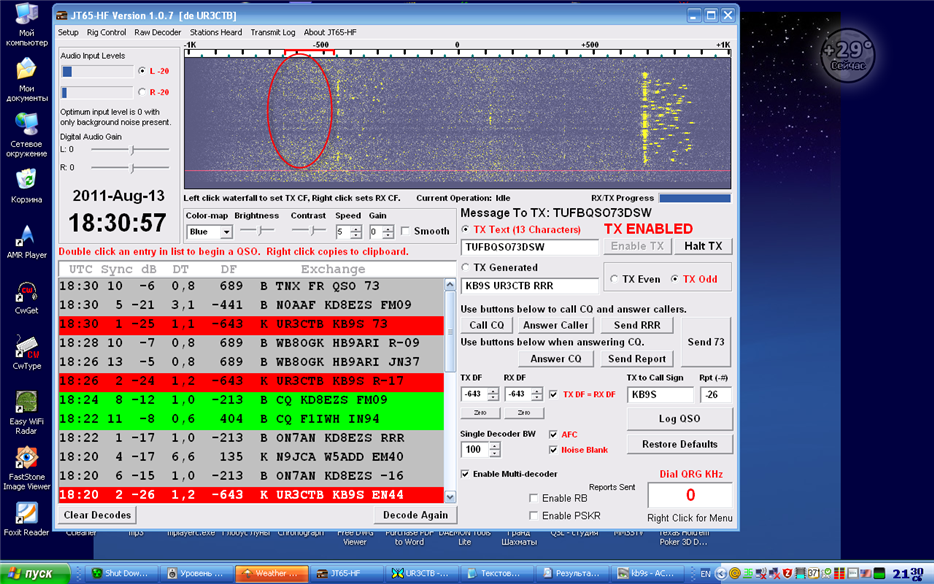Click the TX Text message input field
934x584 pixels.
pyautogui.click(x=529, y=247)
